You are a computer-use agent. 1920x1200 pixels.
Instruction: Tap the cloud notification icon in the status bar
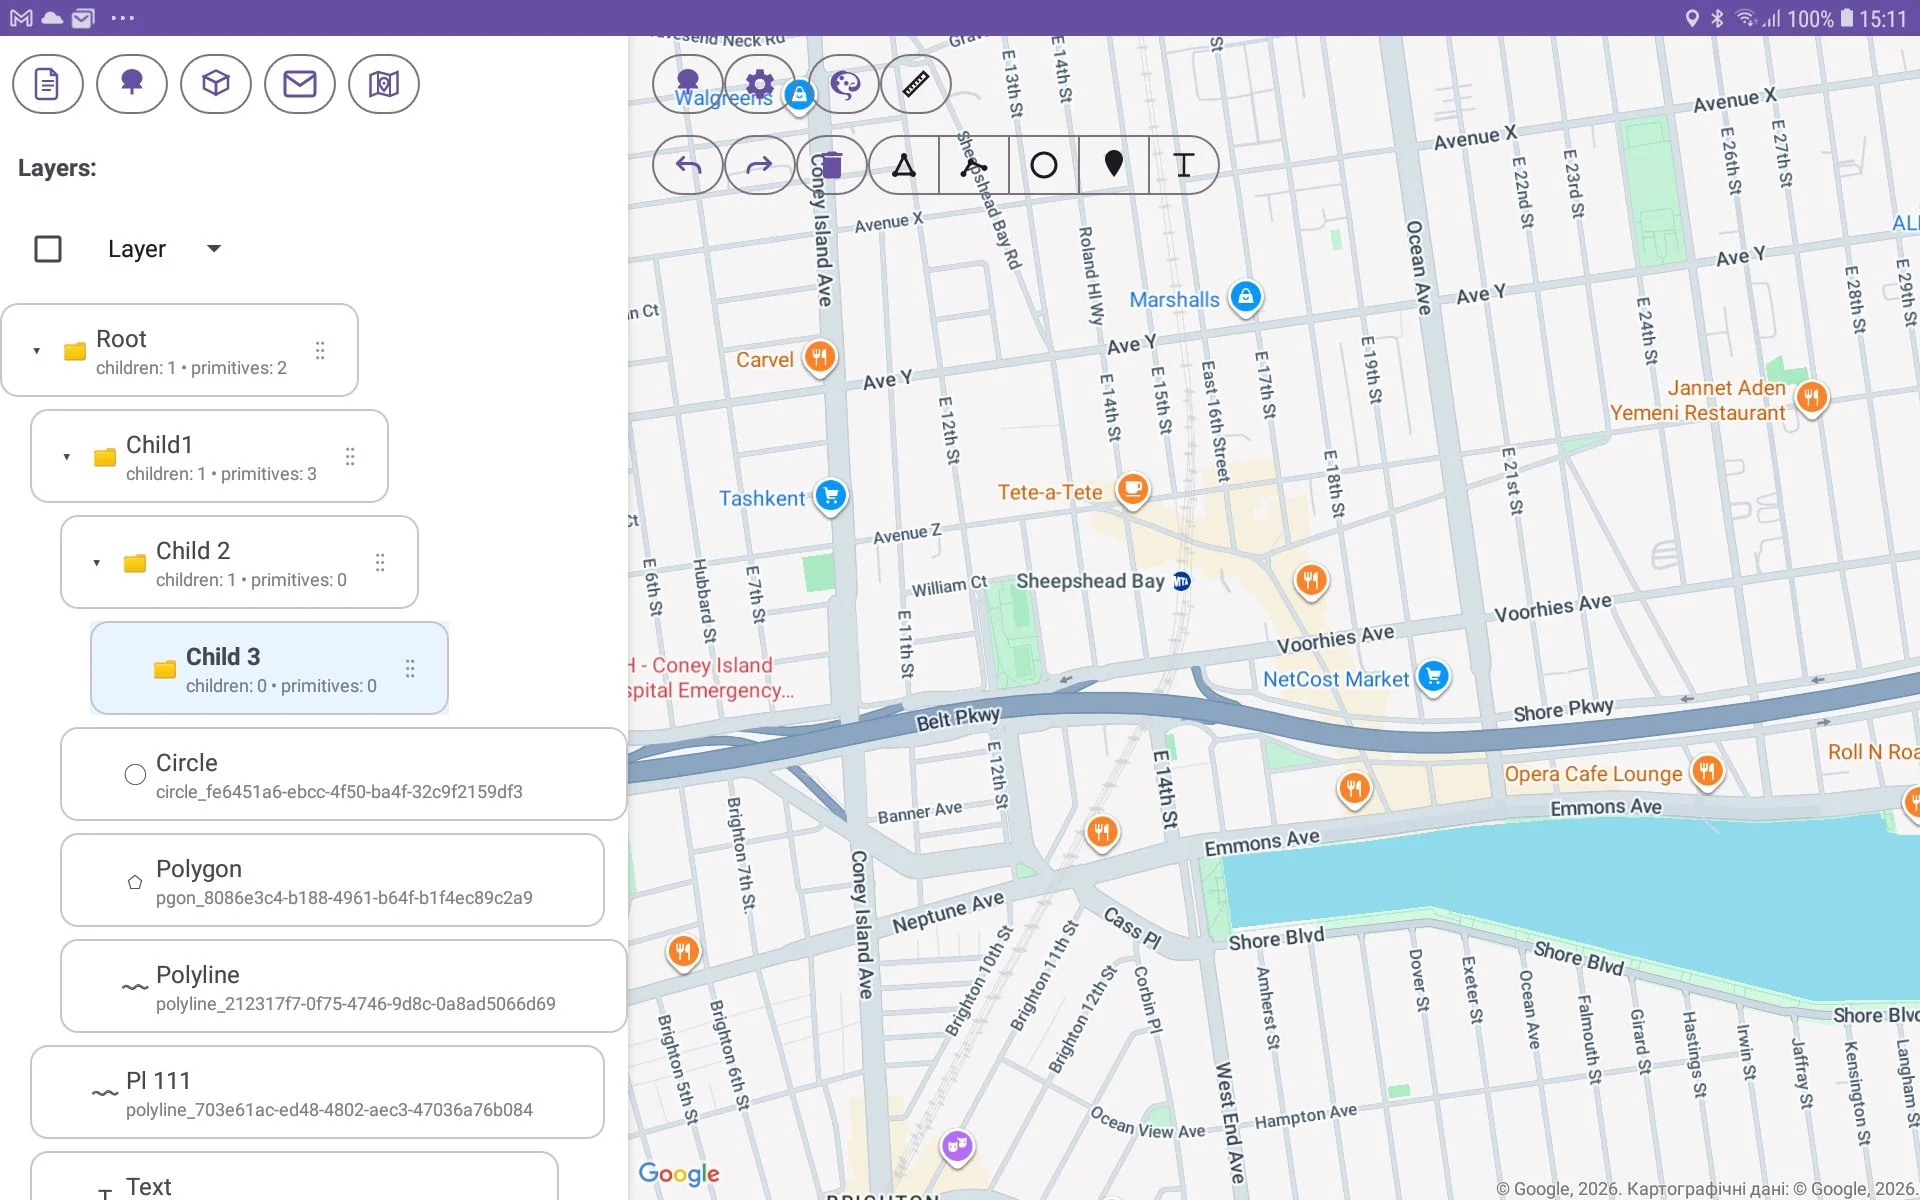click(52, 18)
